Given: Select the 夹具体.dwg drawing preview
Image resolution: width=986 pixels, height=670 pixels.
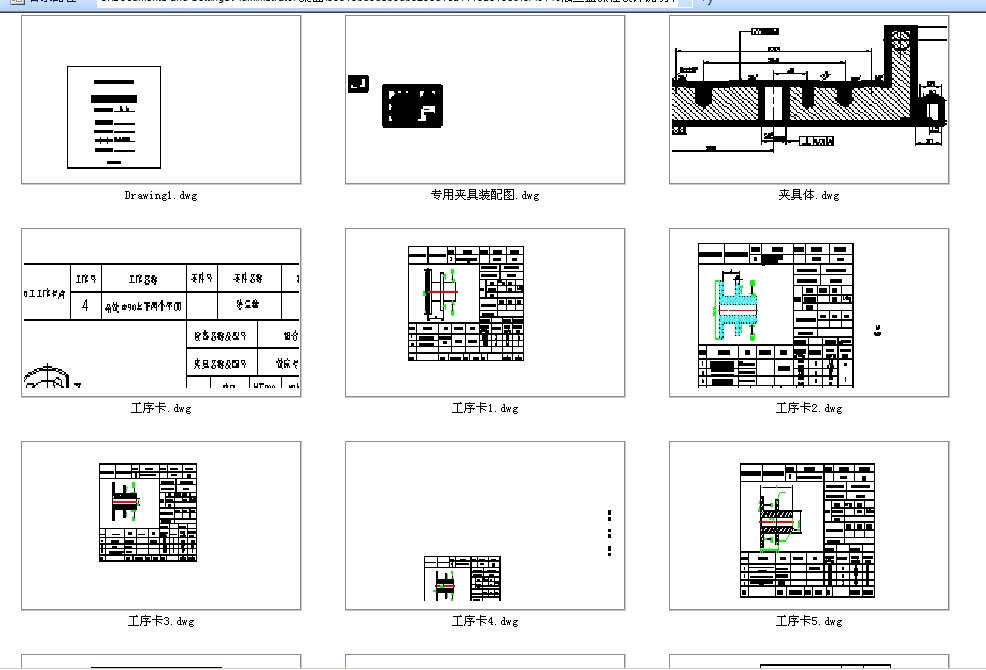Looking at the screenshot, I should point(808,104).
